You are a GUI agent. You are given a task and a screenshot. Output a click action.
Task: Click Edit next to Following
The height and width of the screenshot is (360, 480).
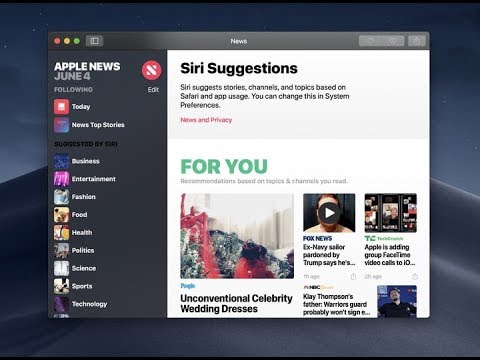pyautogui.click(x=153, y=90)
